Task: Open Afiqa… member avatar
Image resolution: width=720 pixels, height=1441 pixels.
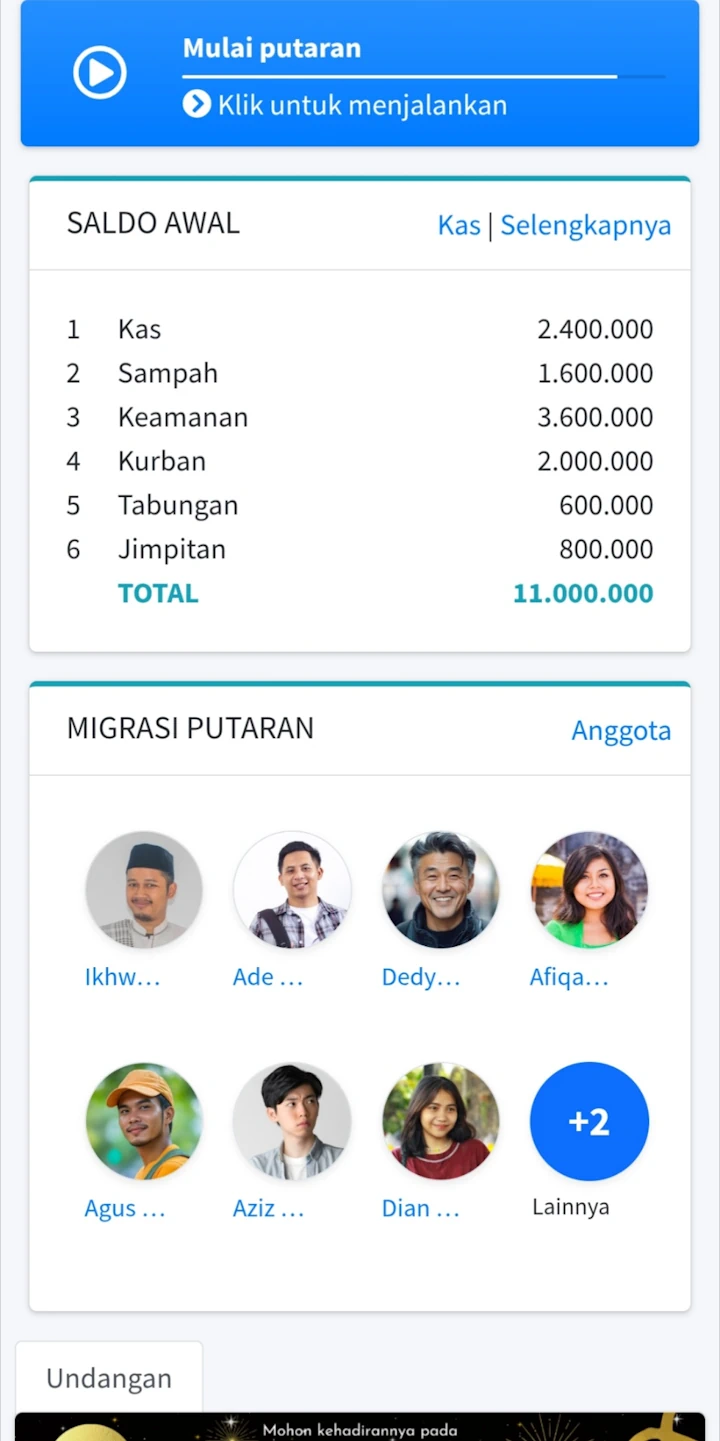Action: pos(589,890)
